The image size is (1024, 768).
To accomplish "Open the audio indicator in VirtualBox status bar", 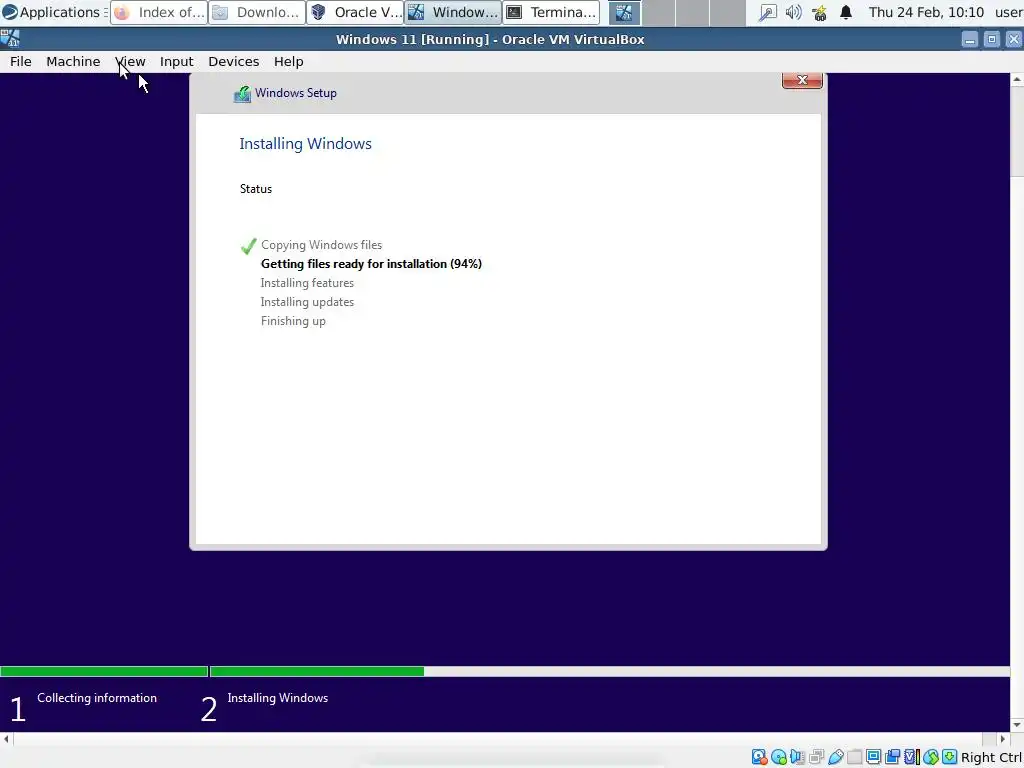I will [797, 758].
